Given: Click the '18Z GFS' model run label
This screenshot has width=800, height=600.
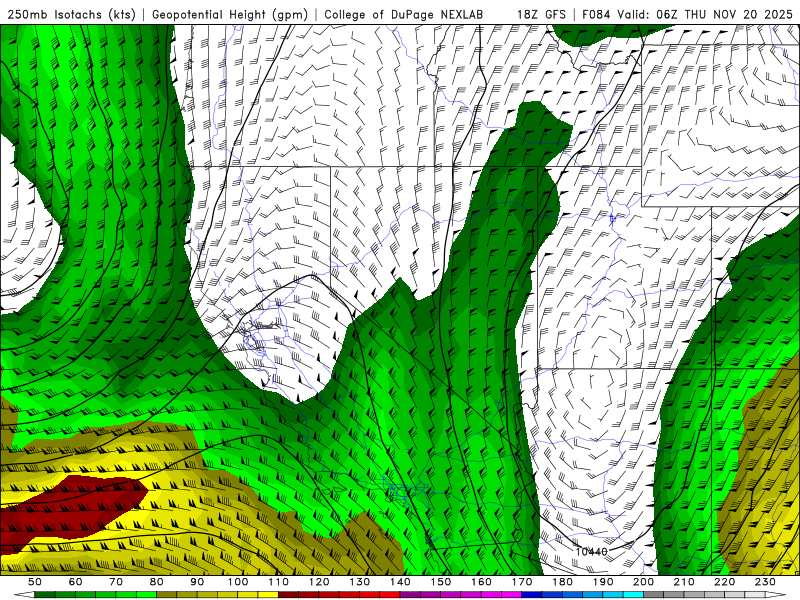Looking at the screenshot, I should 541,14.
